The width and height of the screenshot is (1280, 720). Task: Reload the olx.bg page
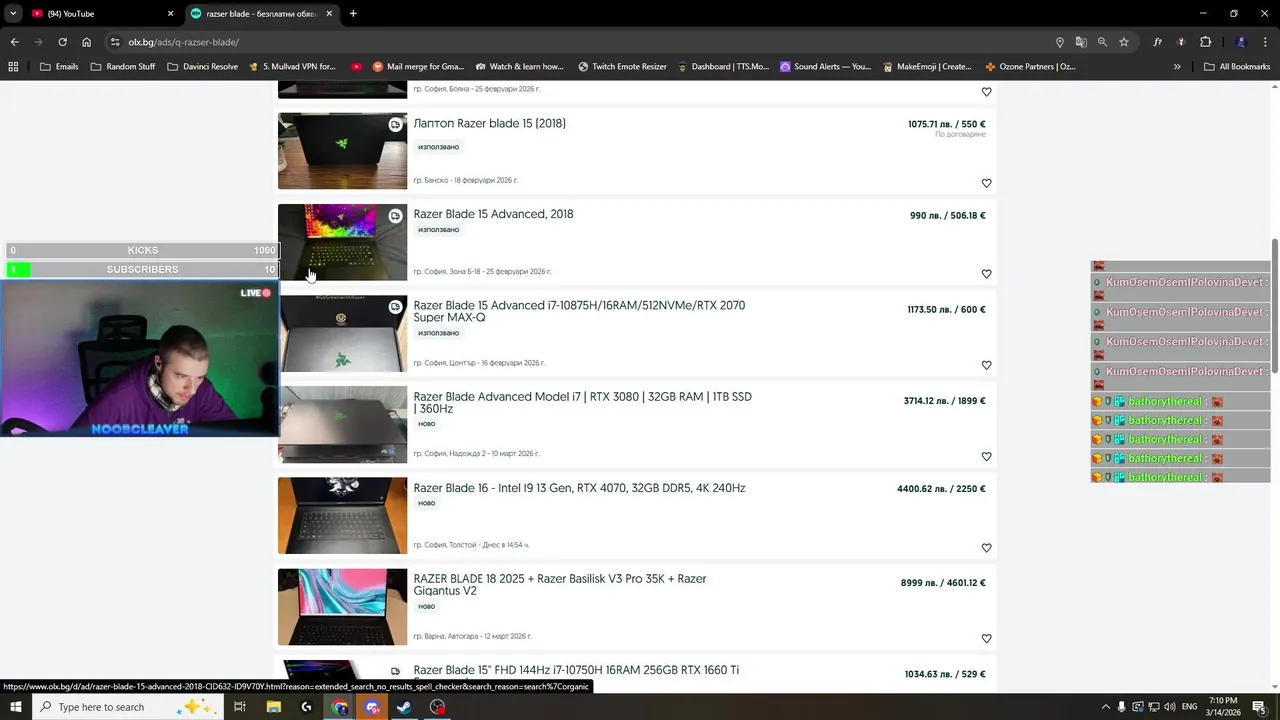pos(62,42)
